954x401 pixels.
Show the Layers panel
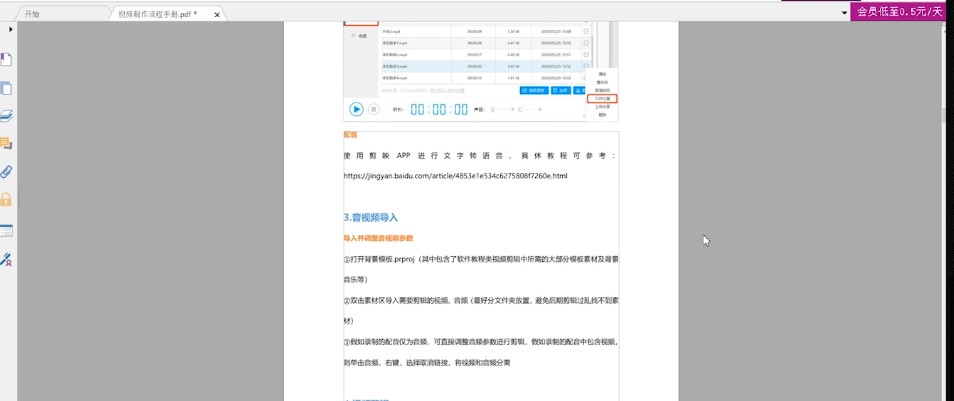coord(7,116)
